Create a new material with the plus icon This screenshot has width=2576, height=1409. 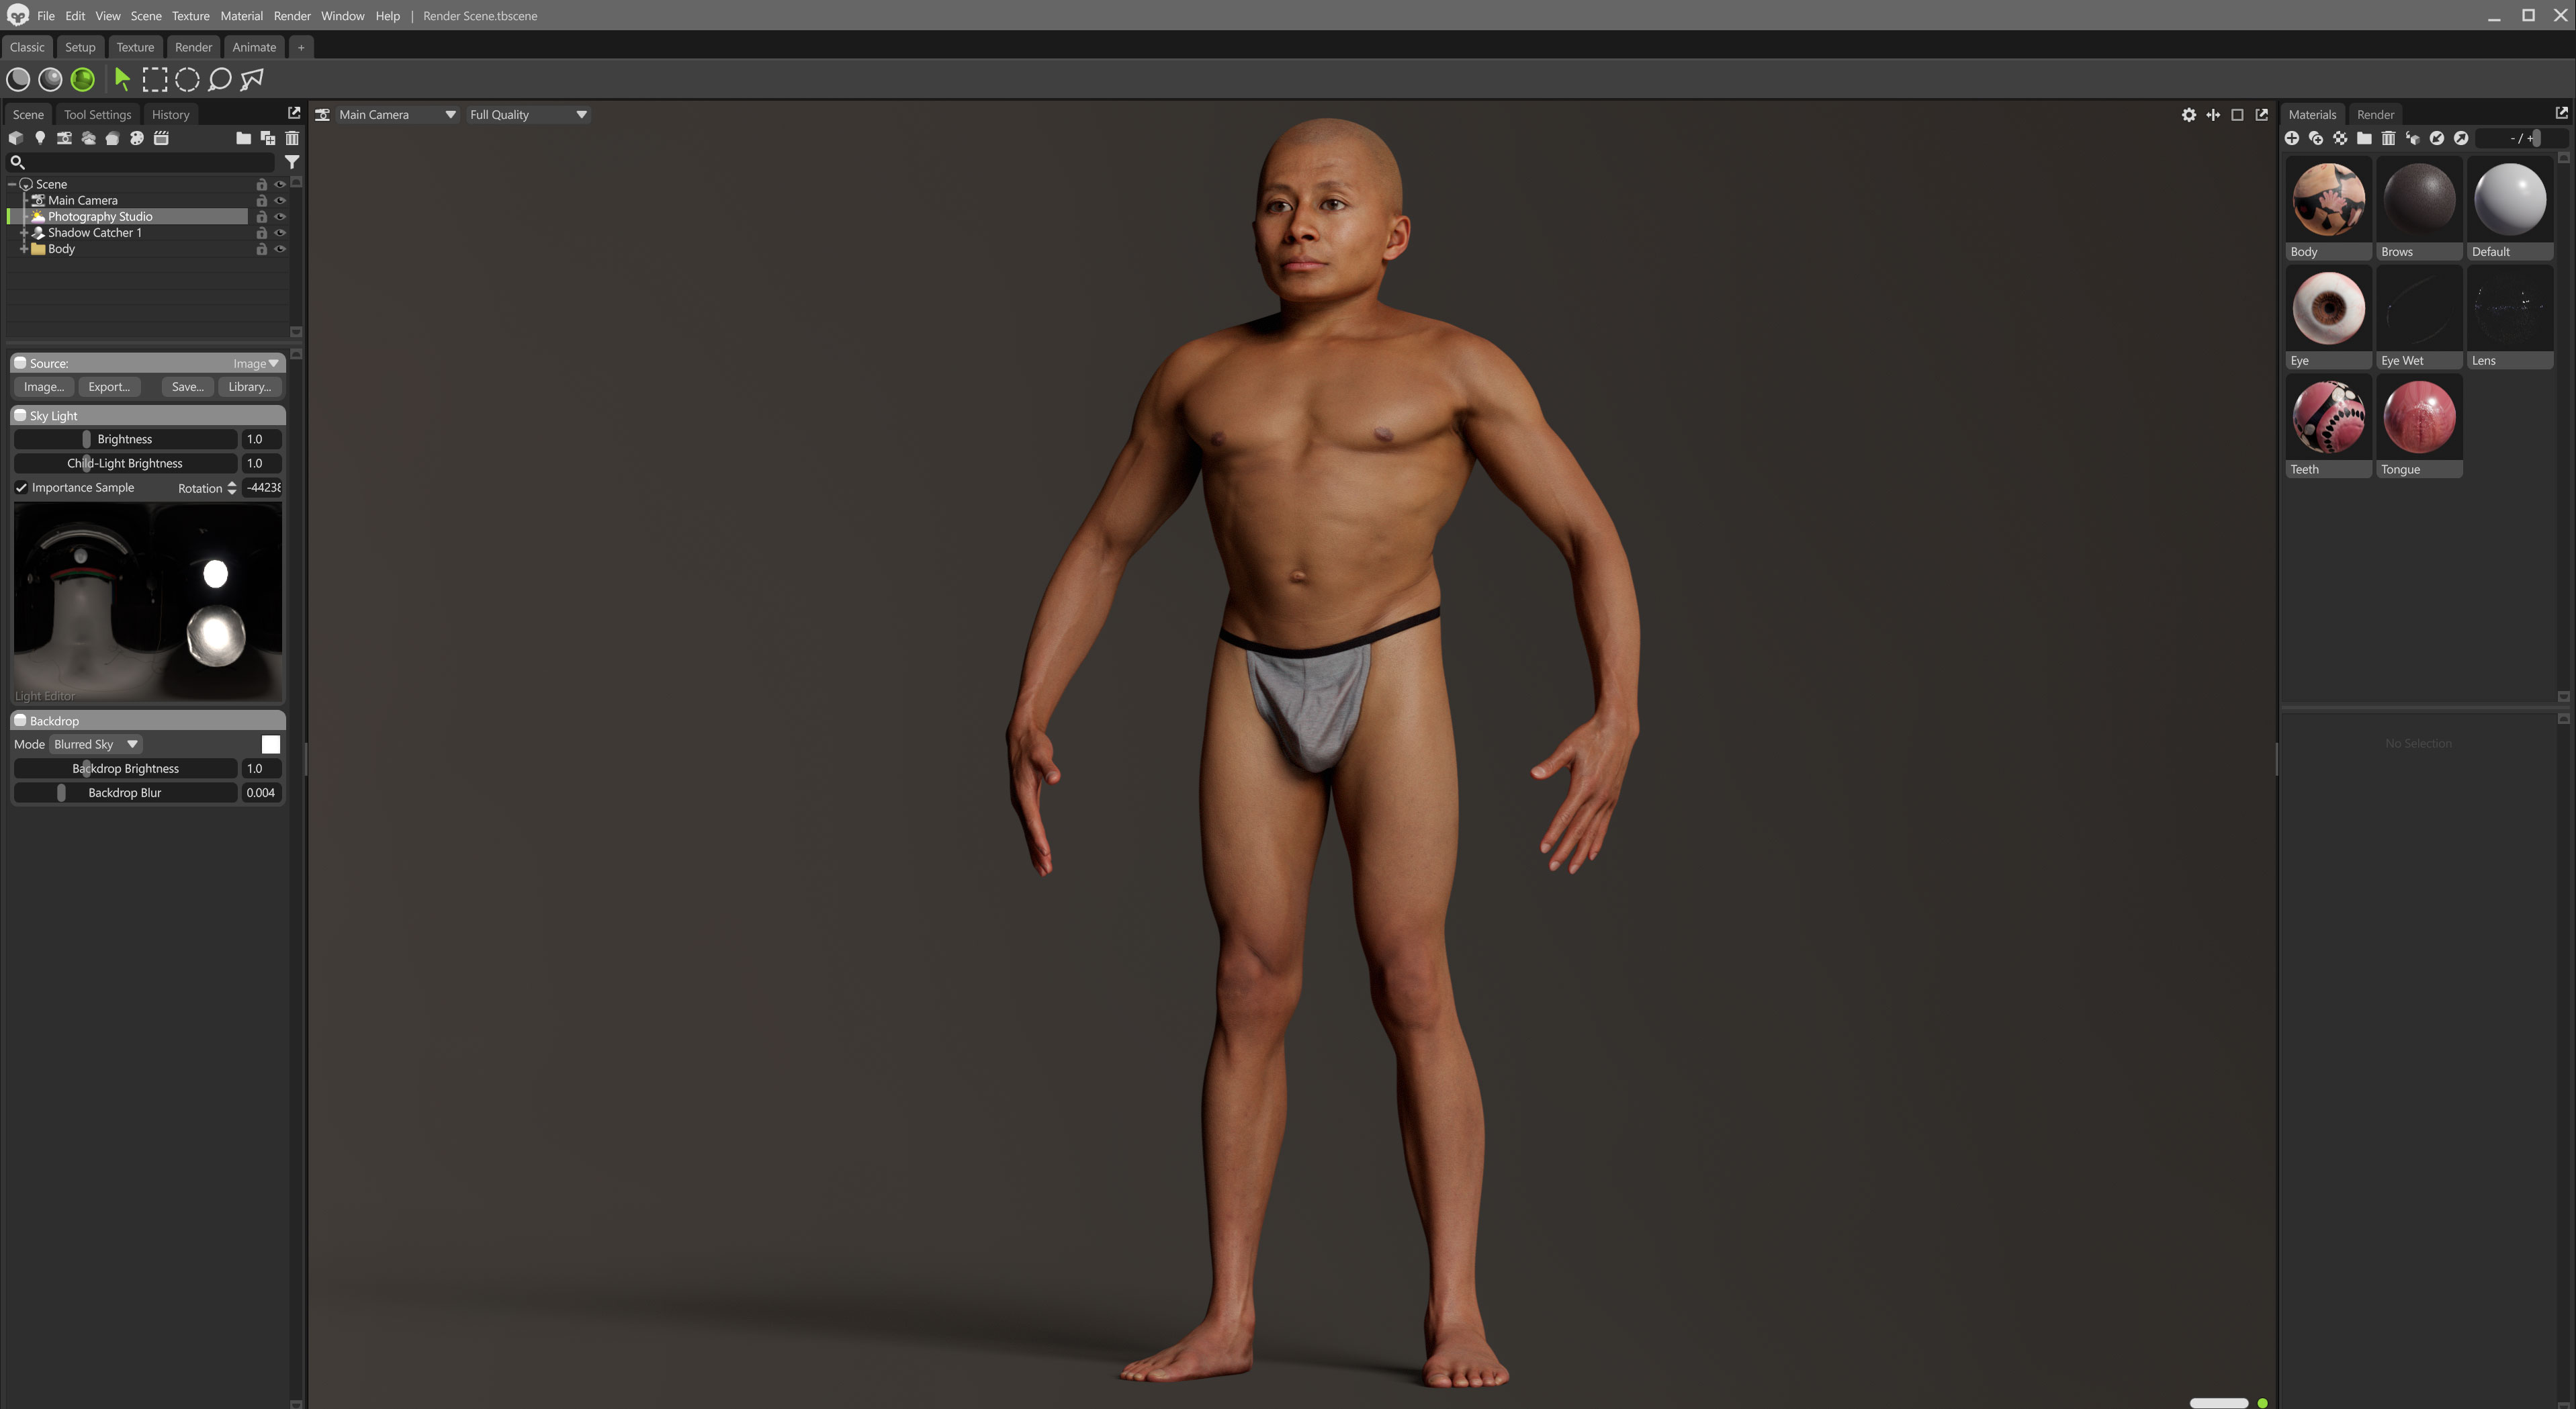click(x=2291, y=138)
